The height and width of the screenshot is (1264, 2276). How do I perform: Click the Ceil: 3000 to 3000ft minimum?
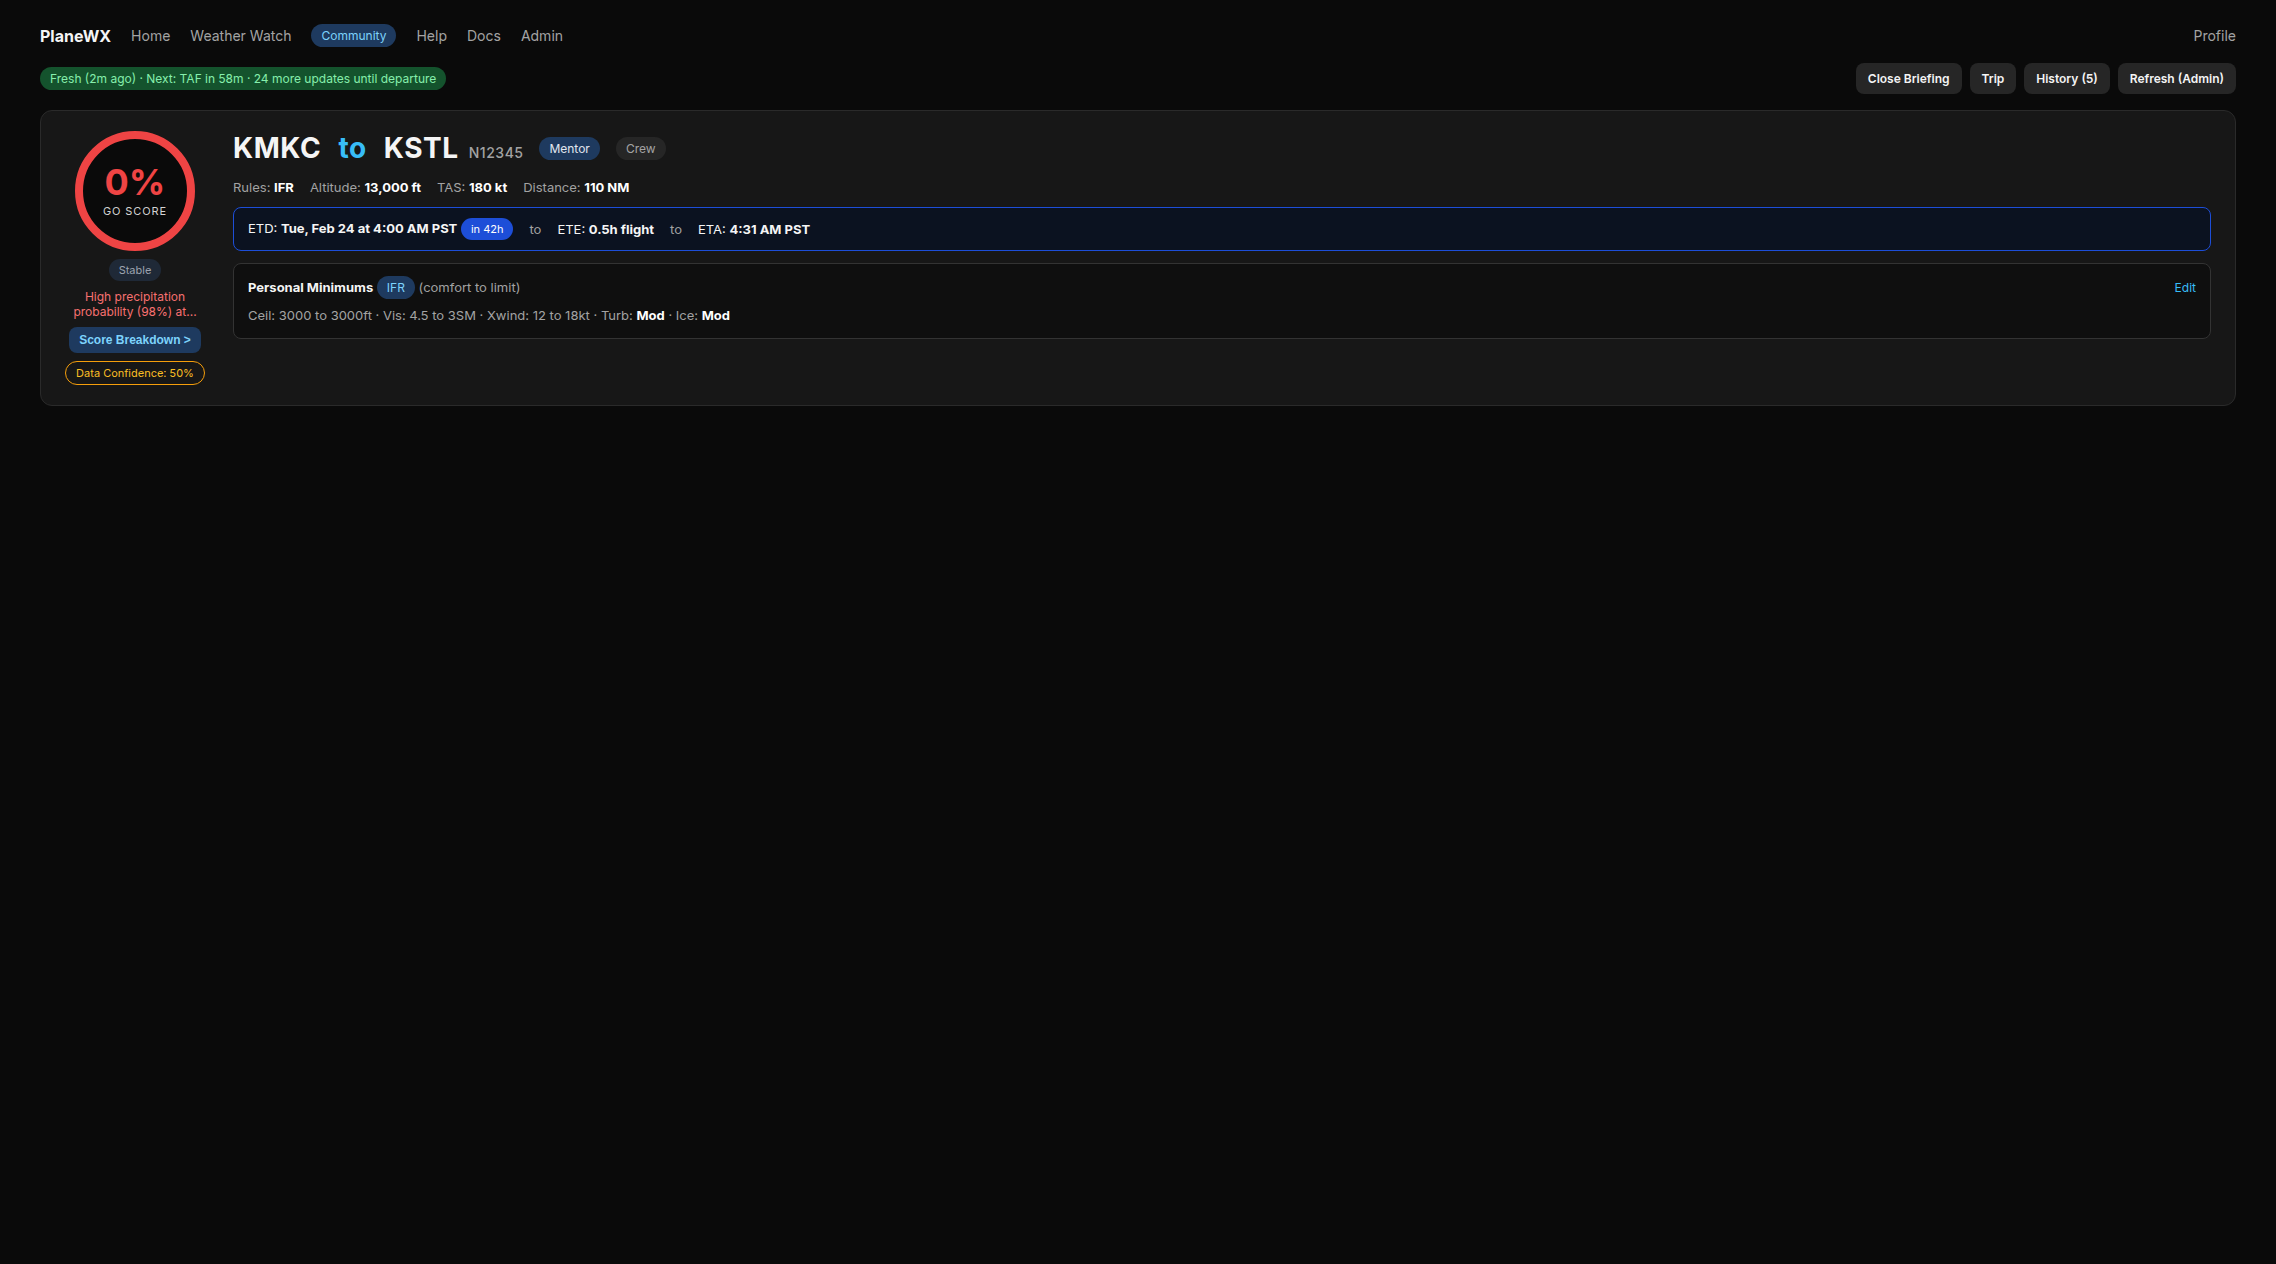310,316
